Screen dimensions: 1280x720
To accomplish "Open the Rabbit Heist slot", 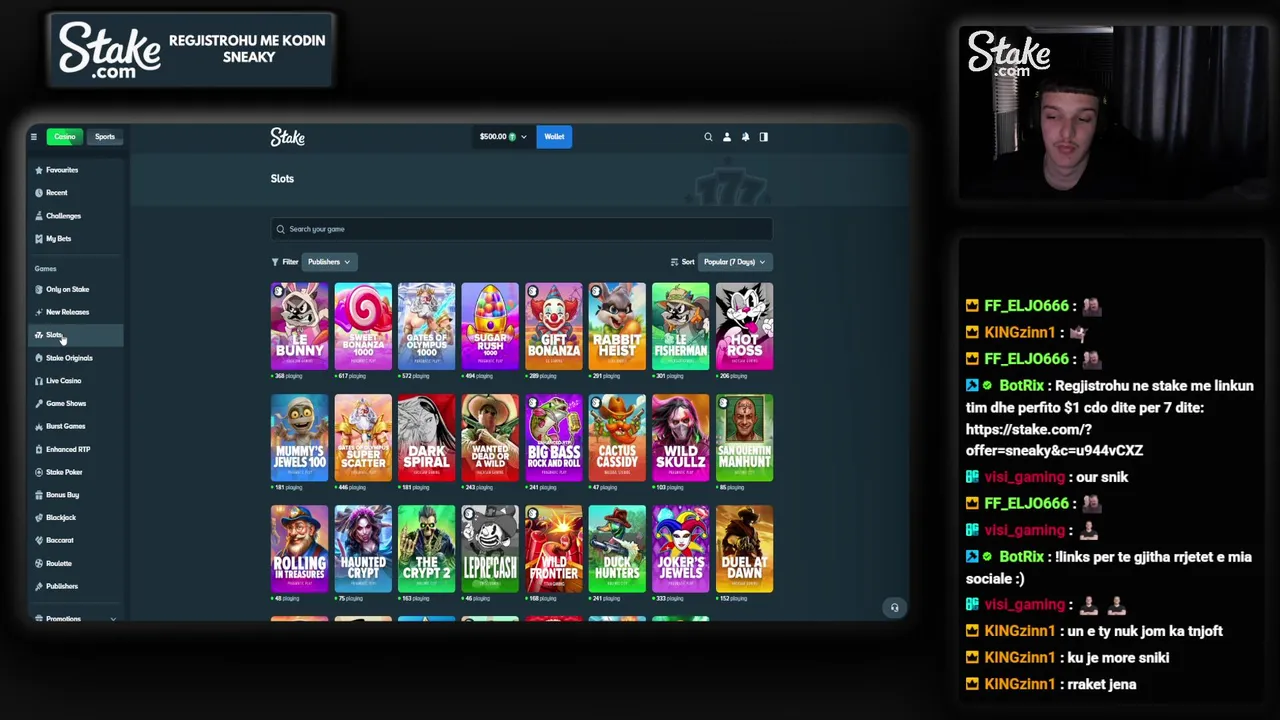I will click(617, 327).
